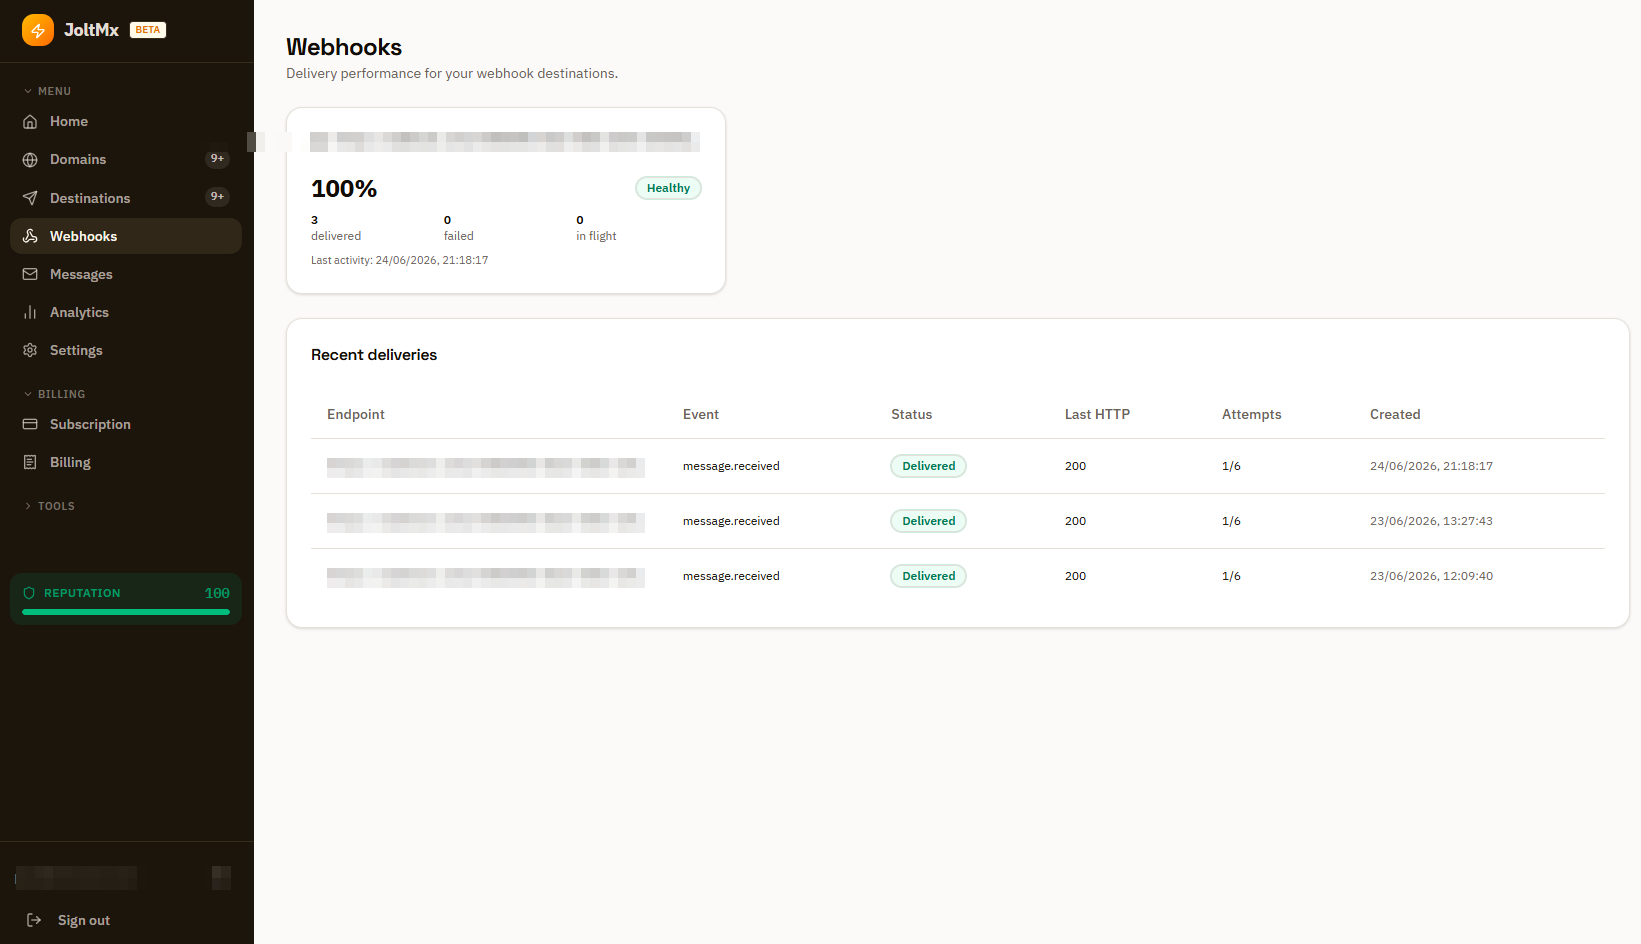The height and width of the screenshot is (944, 1641).
Task: Click the Billing receipt icon
Action: click(30, 462)
